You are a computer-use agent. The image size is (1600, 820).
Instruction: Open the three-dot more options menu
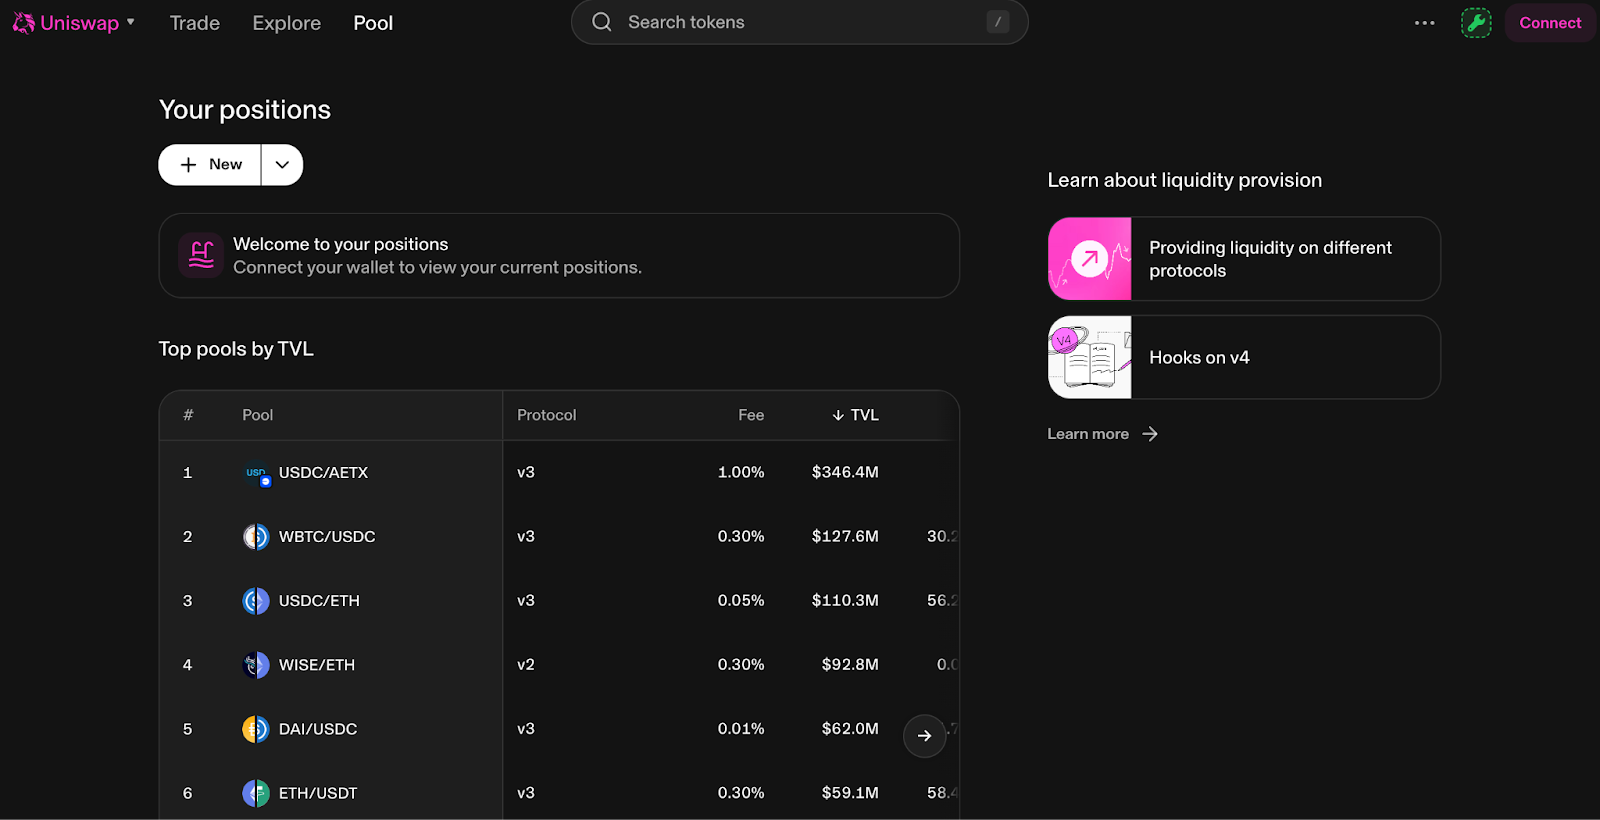(1424, 23)
